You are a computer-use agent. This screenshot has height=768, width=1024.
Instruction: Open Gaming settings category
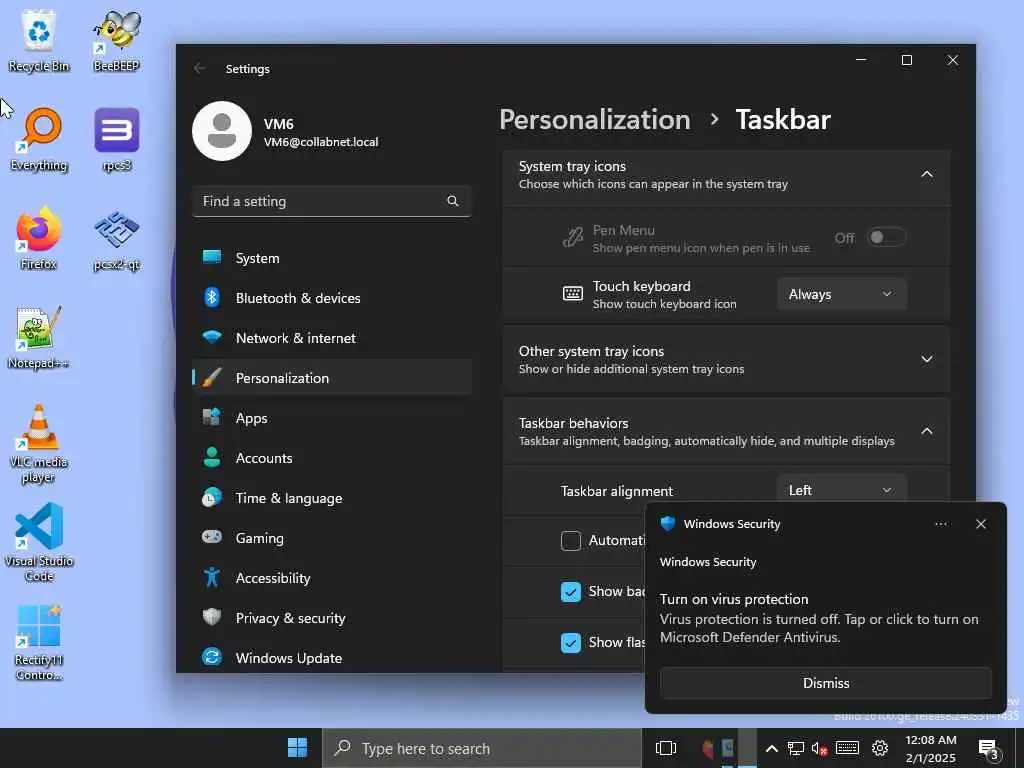pyautogui.click(x=332, y=537)
